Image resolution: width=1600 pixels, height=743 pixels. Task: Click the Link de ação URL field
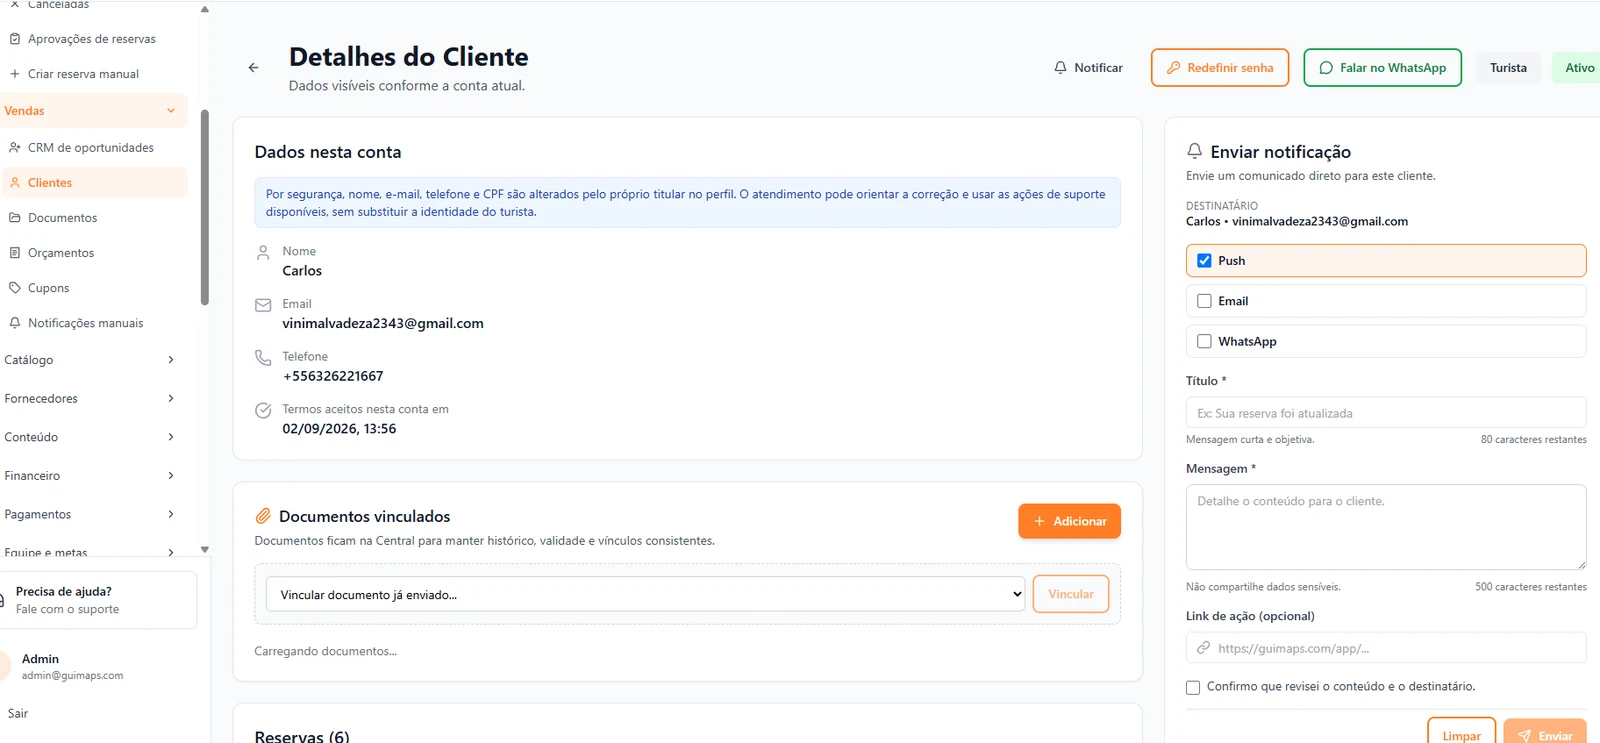[x=1386, y=648]
